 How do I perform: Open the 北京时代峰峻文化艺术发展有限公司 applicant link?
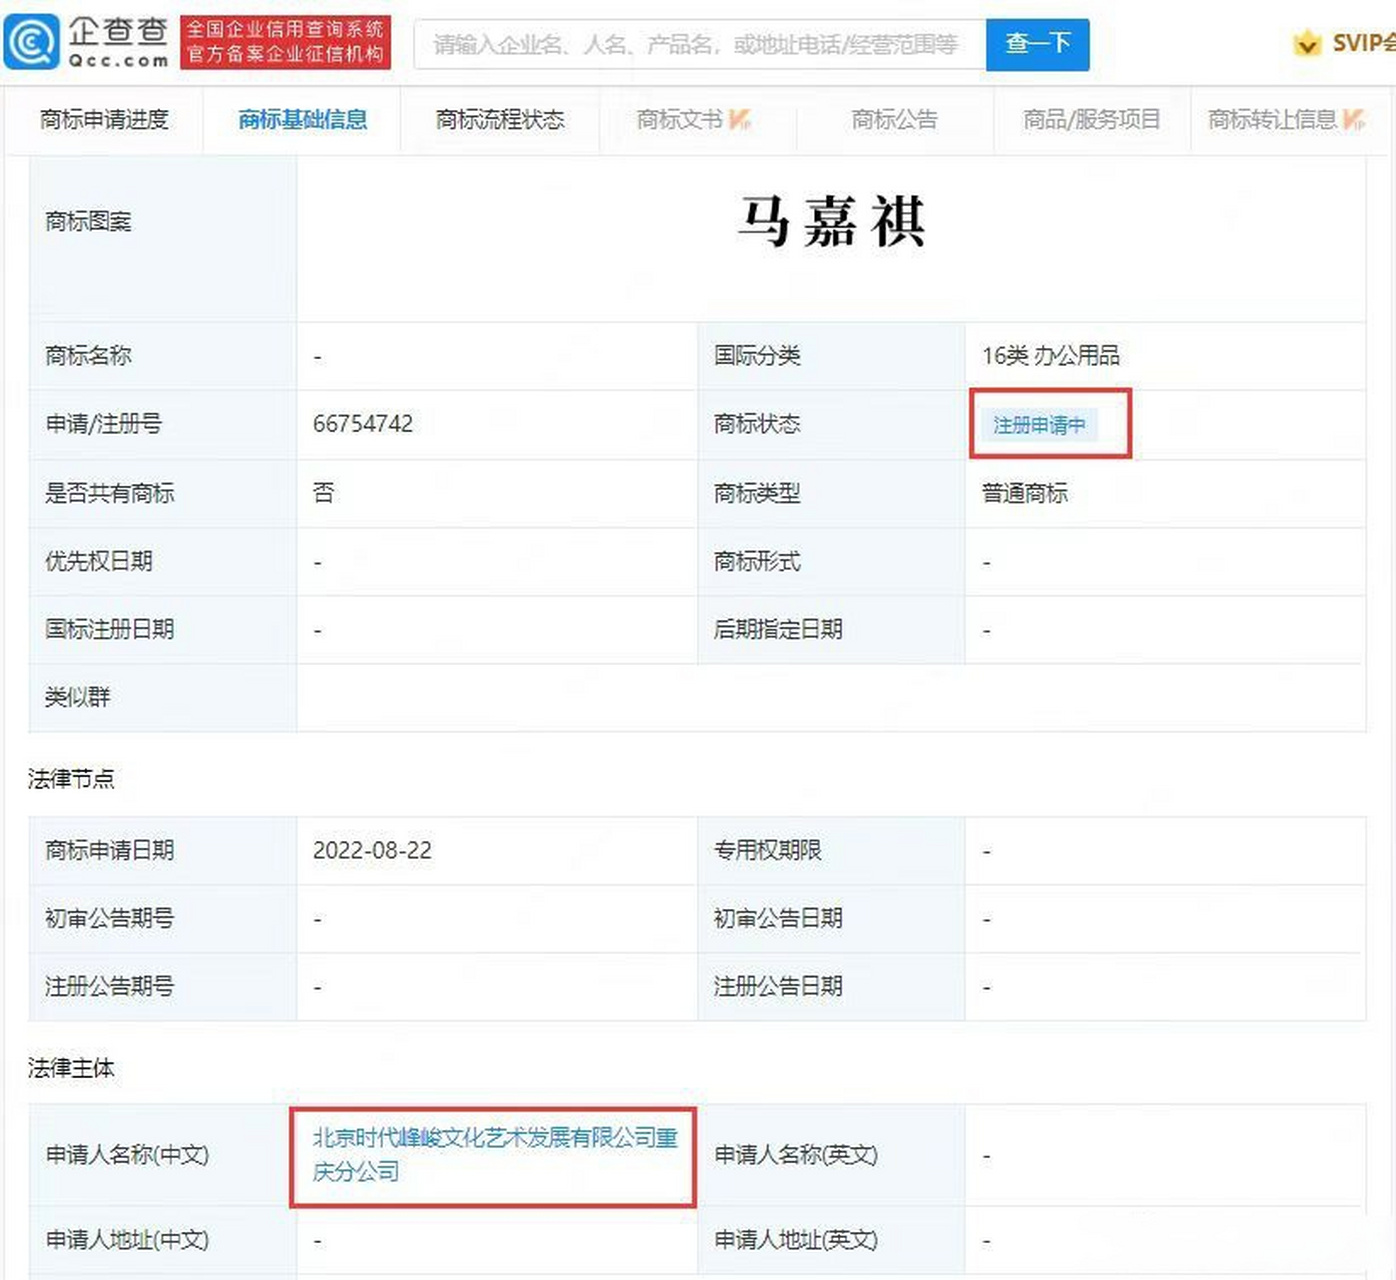(x=494, y=1154)
